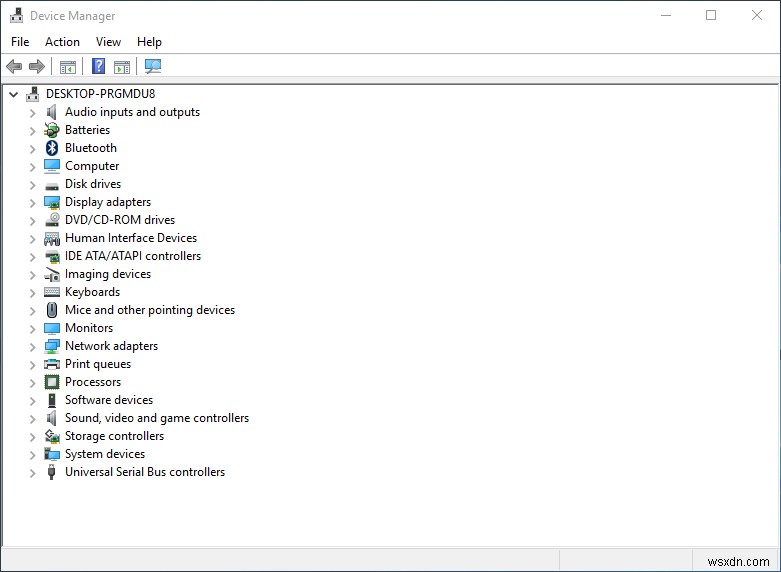Screen dimensions: 781x572
Task: Click the Storage controllers icon
Action: (x=52, y=436)
